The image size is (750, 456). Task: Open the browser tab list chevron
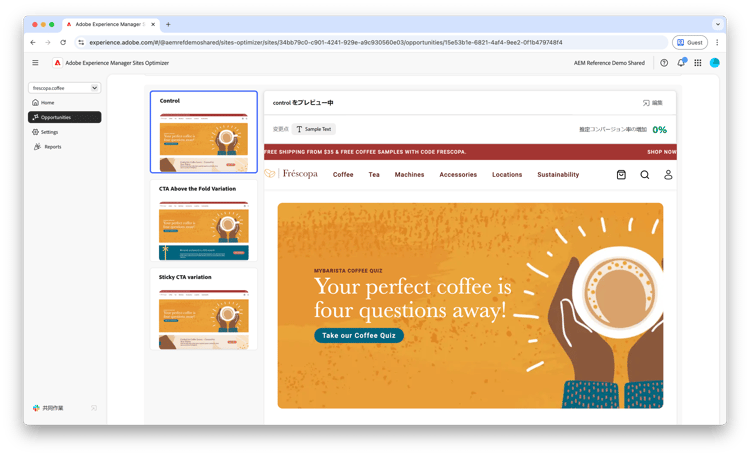(717, 24)
